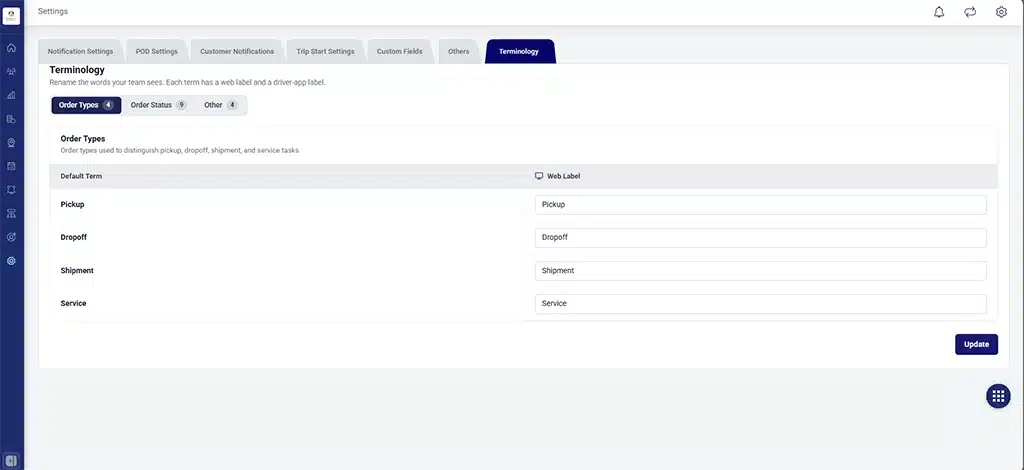Open the Customer Notifications tab
This screenshot has width=1024, height=470.
(x=237, y=52)
